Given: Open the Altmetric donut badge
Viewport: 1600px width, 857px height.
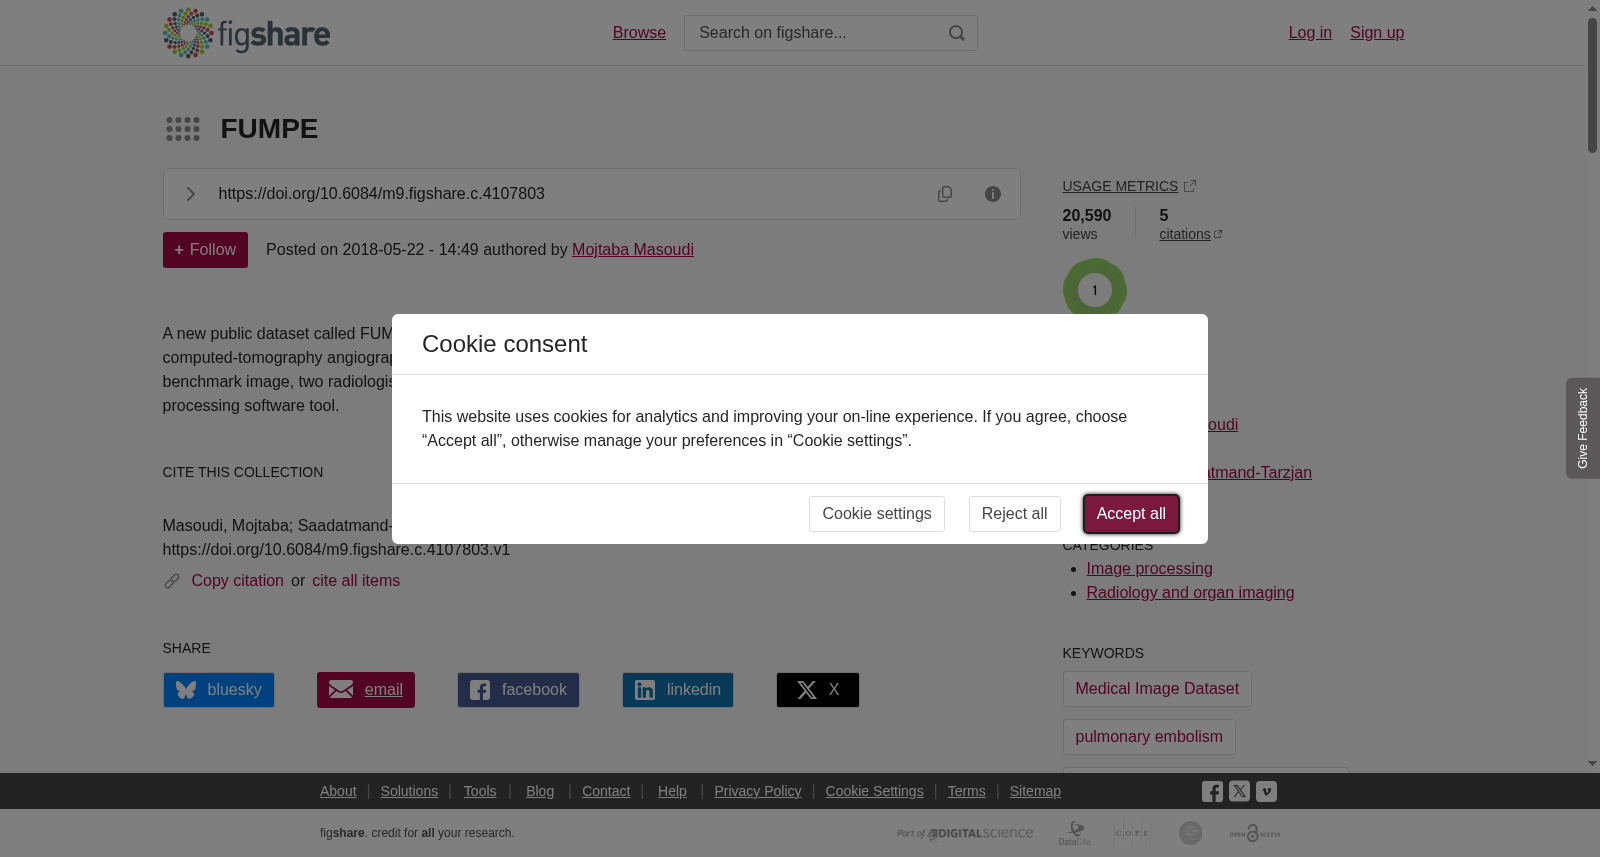Looking at the screenshot, I should tap(1095, 290).
